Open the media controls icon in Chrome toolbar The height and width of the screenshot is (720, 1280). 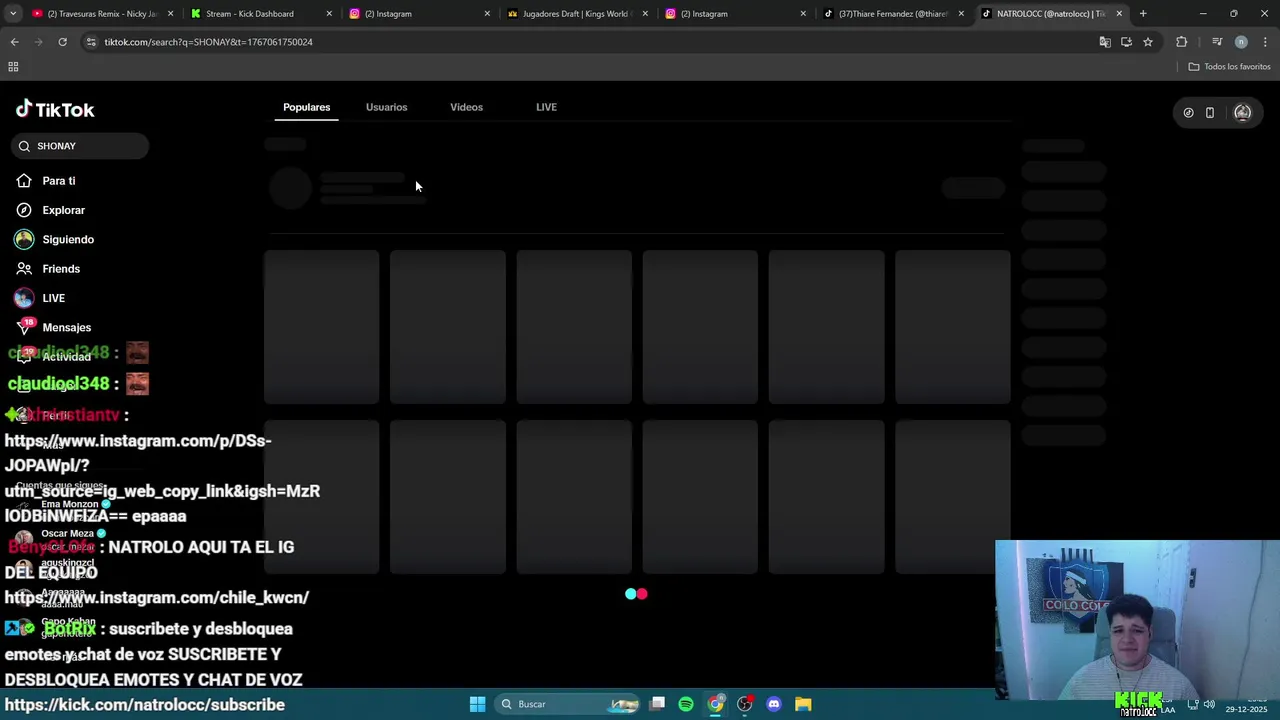pos(1217,42)
